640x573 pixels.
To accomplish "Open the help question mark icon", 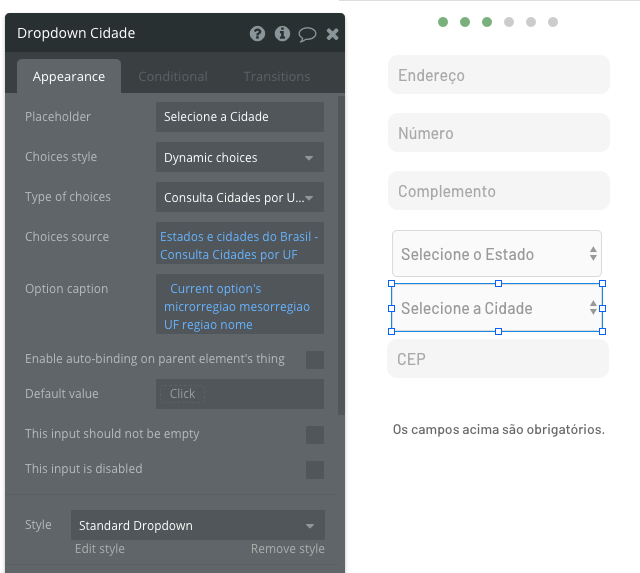I will tap(257, 33).
